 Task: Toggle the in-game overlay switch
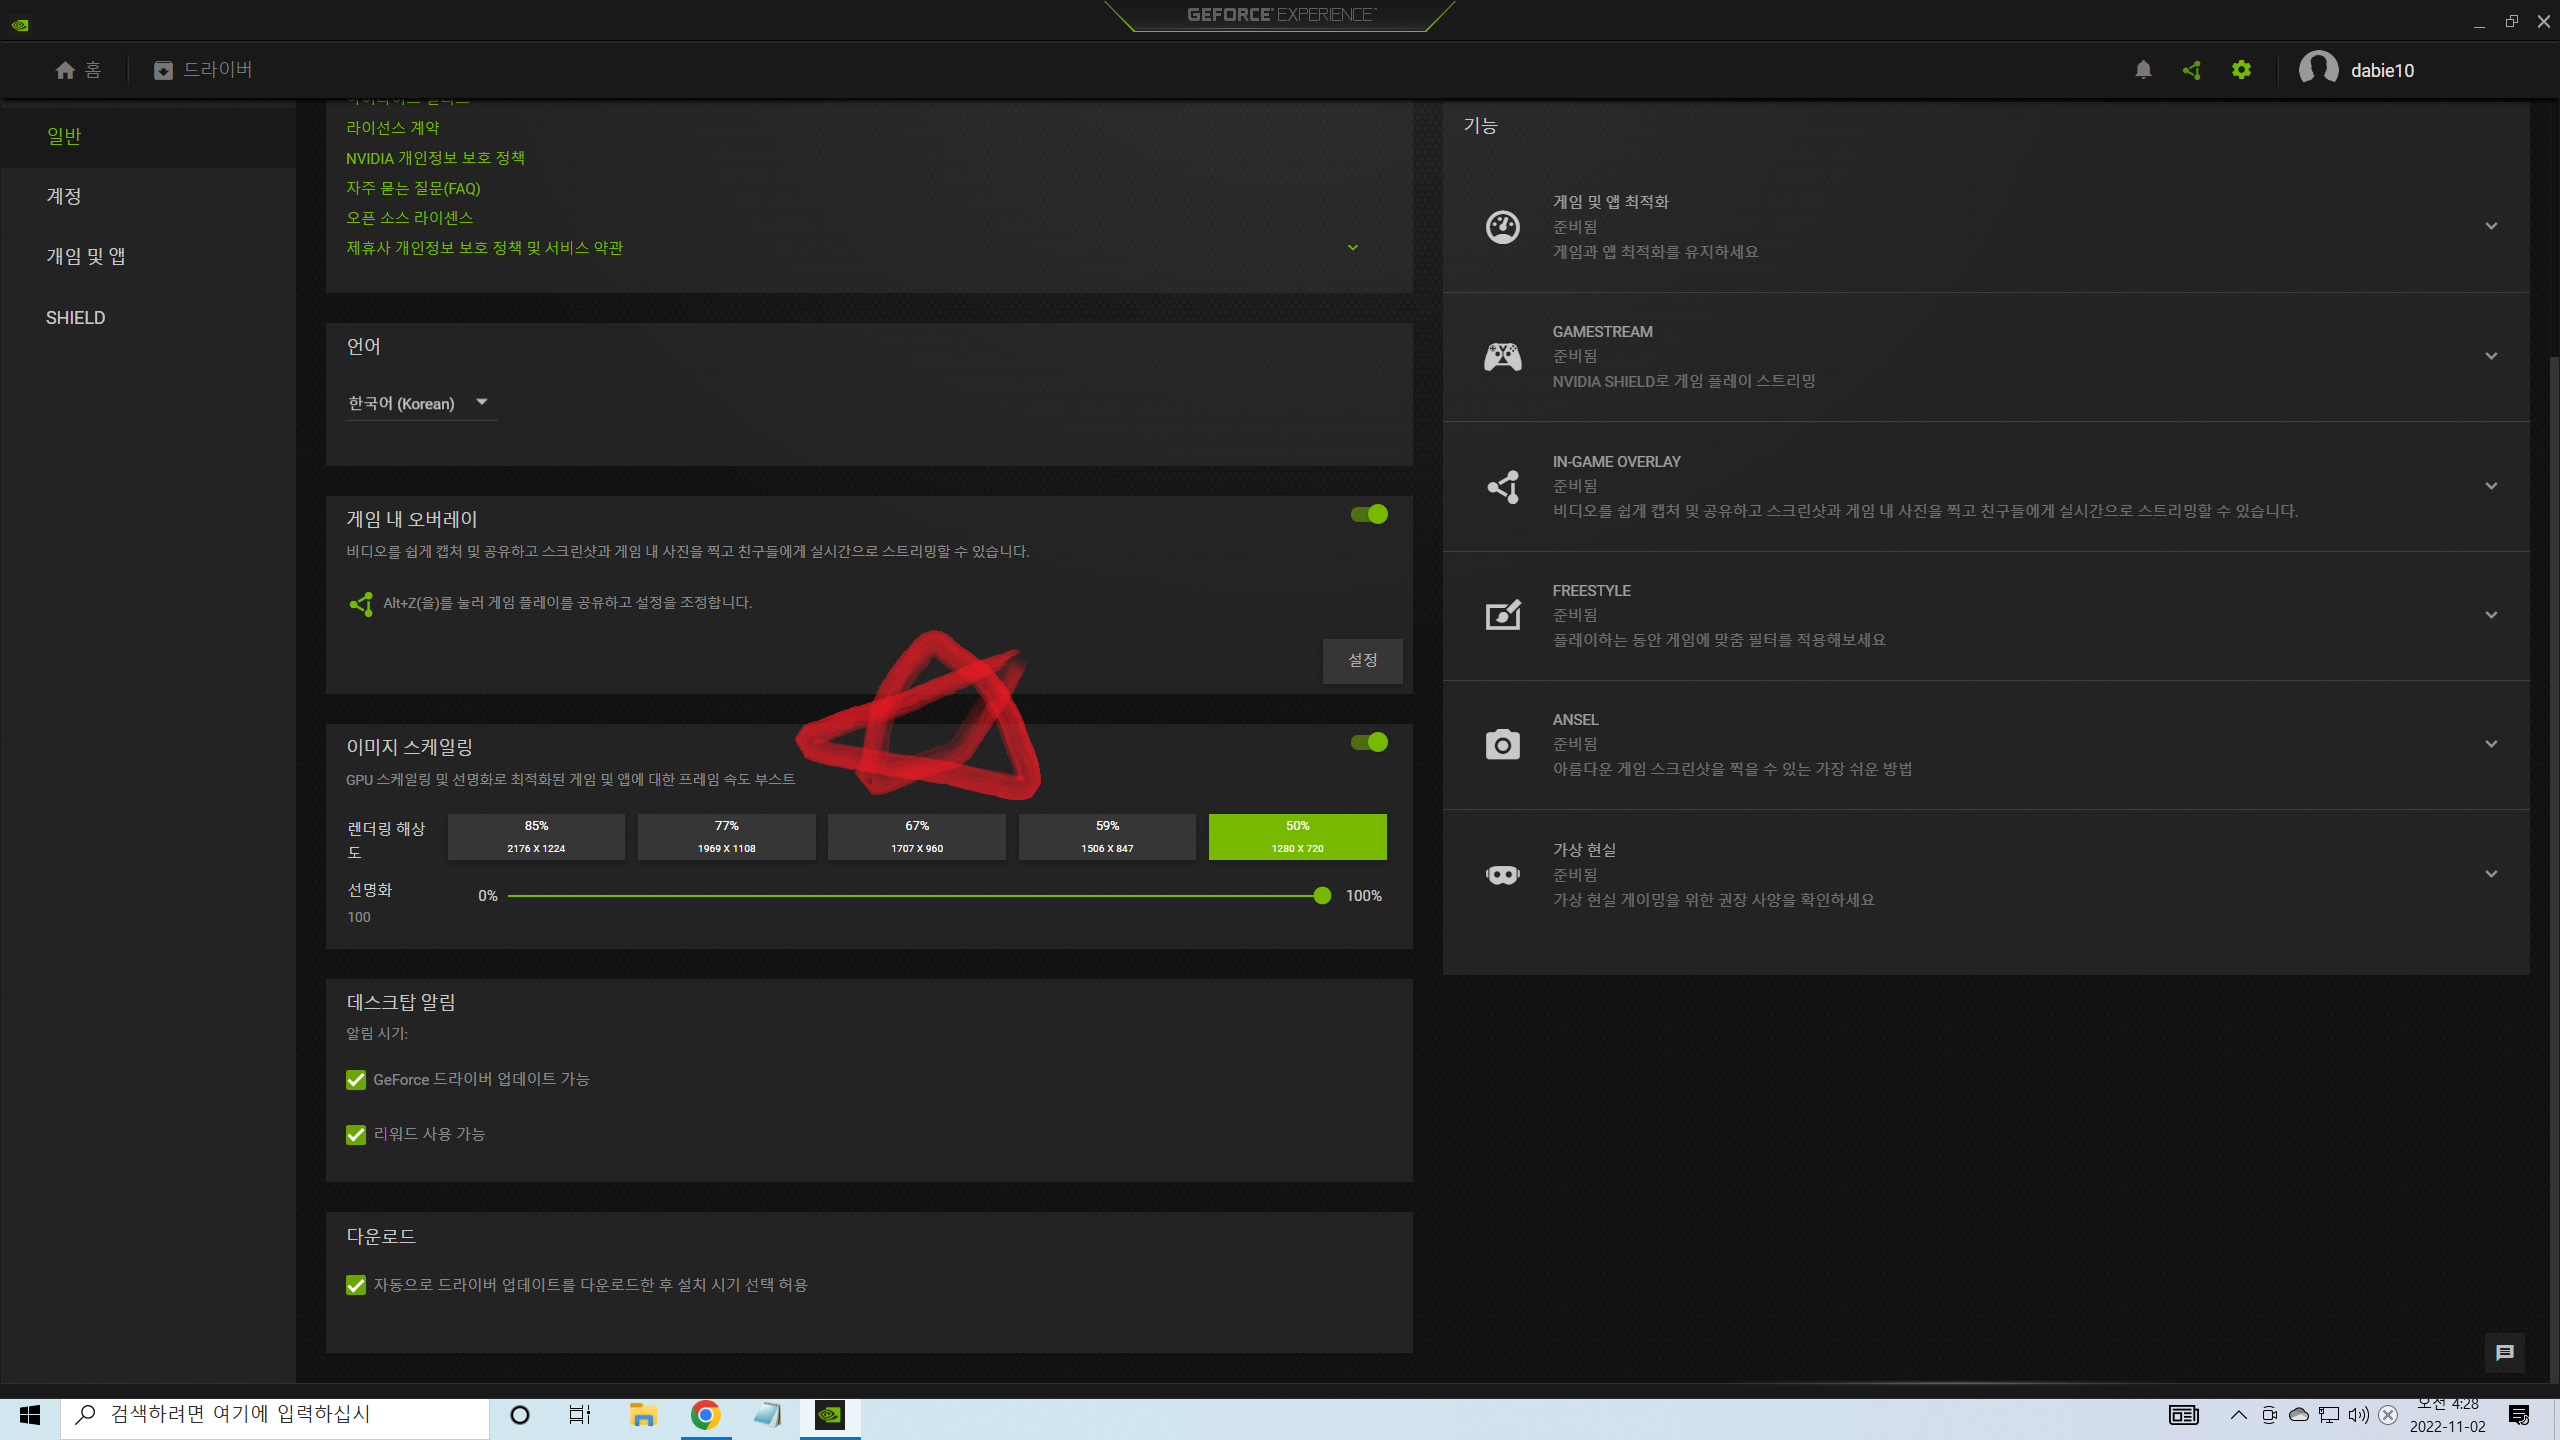tap(1369, 515)
